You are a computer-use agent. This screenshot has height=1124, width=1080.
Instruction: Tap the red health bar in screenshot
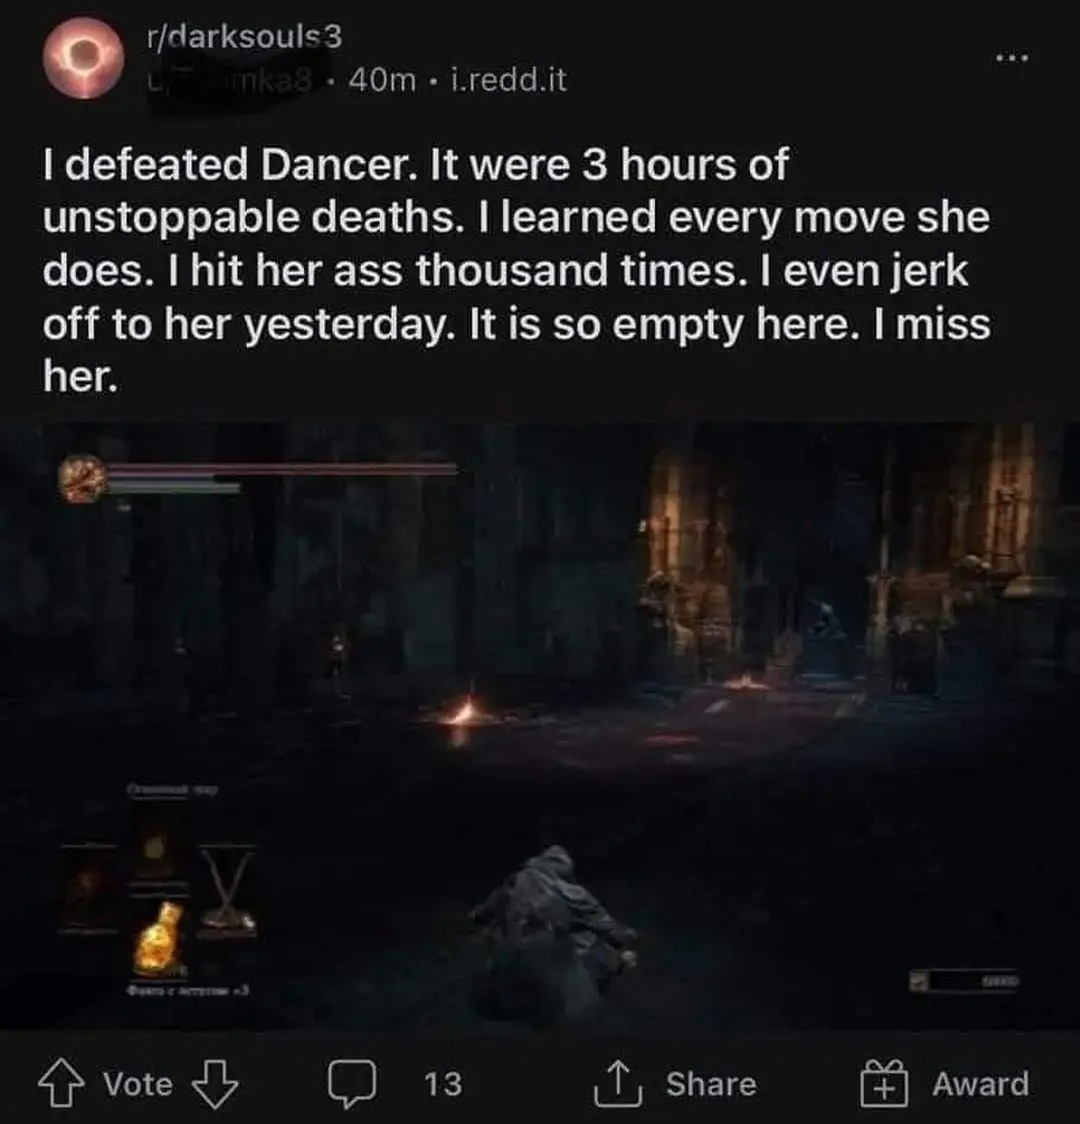[282, 470]
